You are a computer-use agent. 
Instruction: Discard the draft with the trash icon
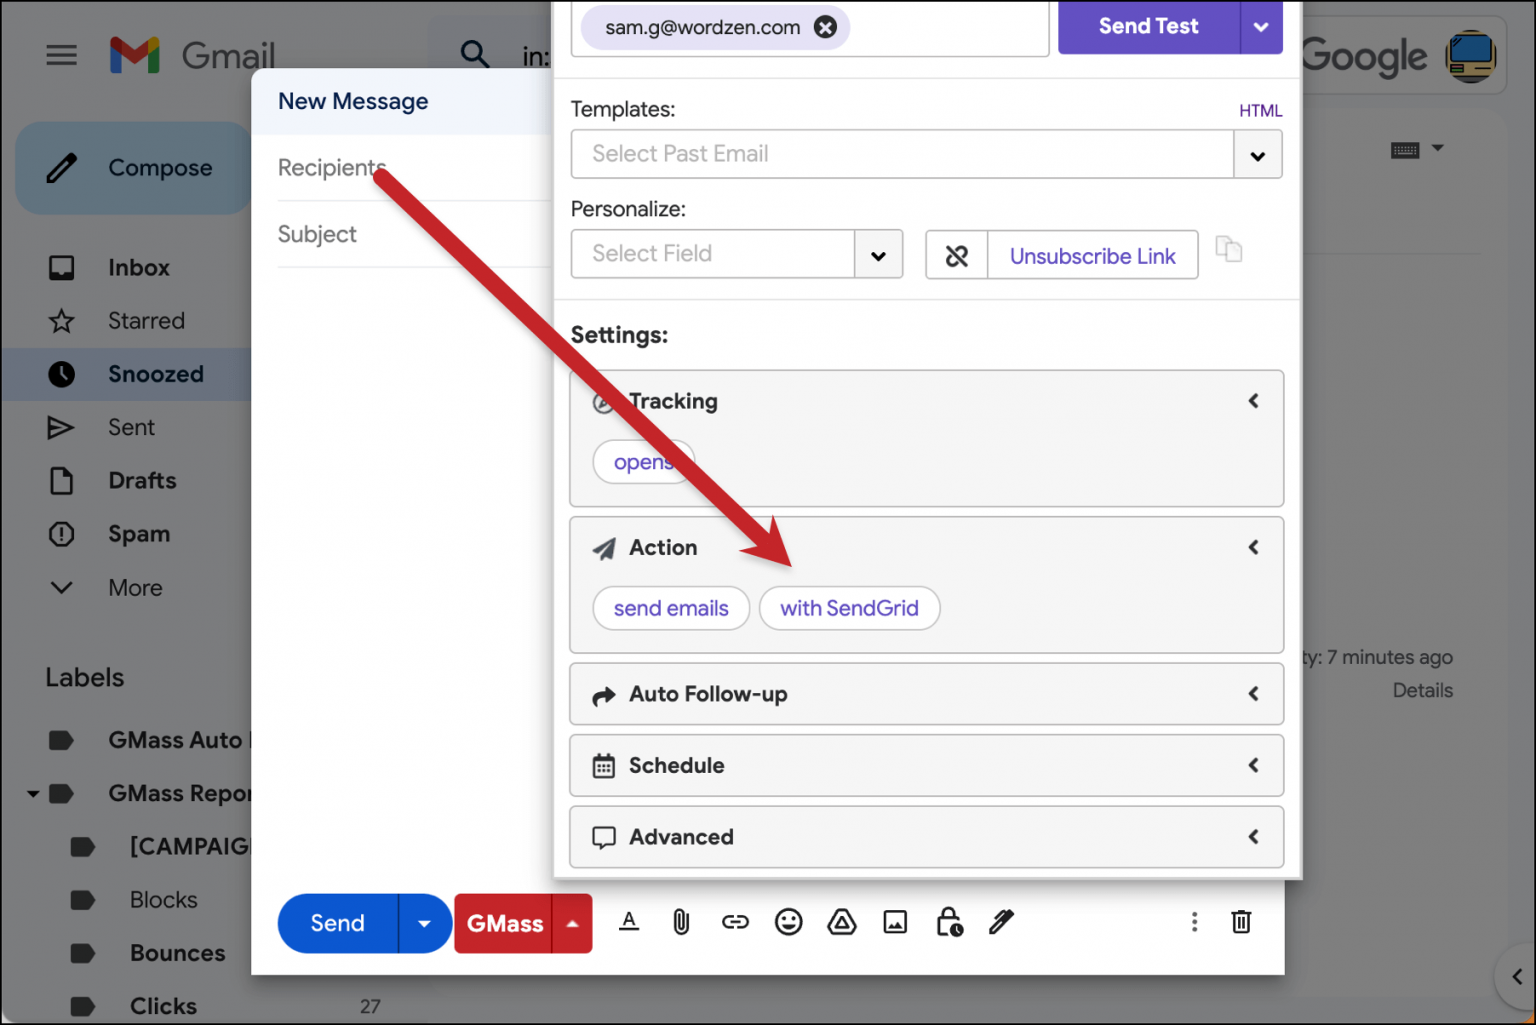point(1241,922)
